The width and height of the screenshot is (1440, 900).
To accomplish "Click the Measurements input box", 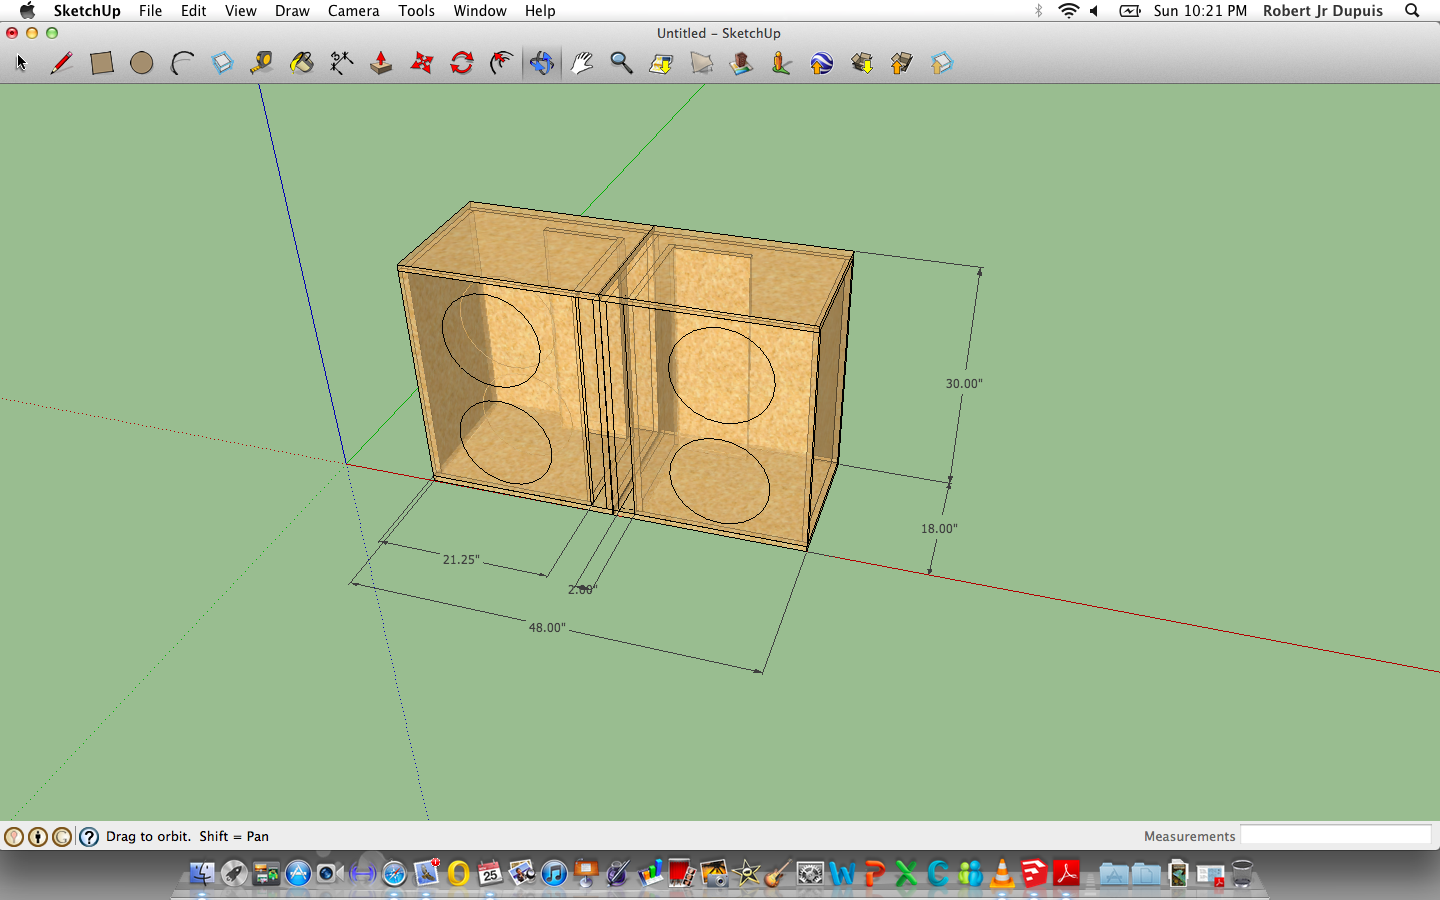I will [1335, 836].
